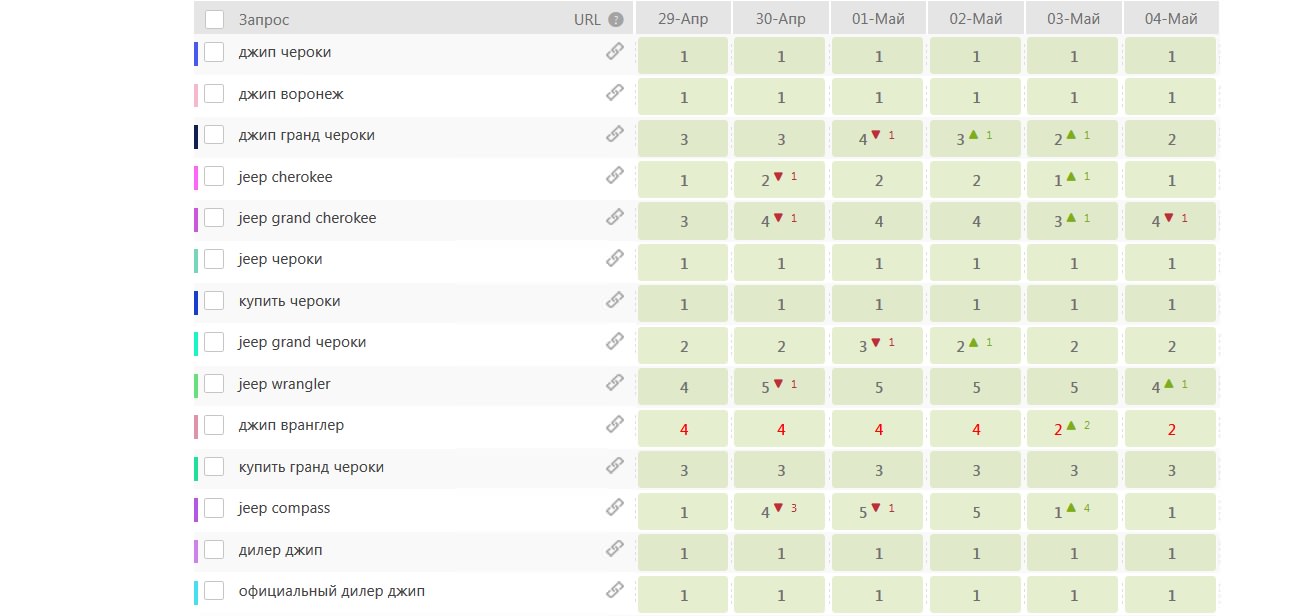Open URL link icon for джип чероки
1313x616 pixels.
615,51
